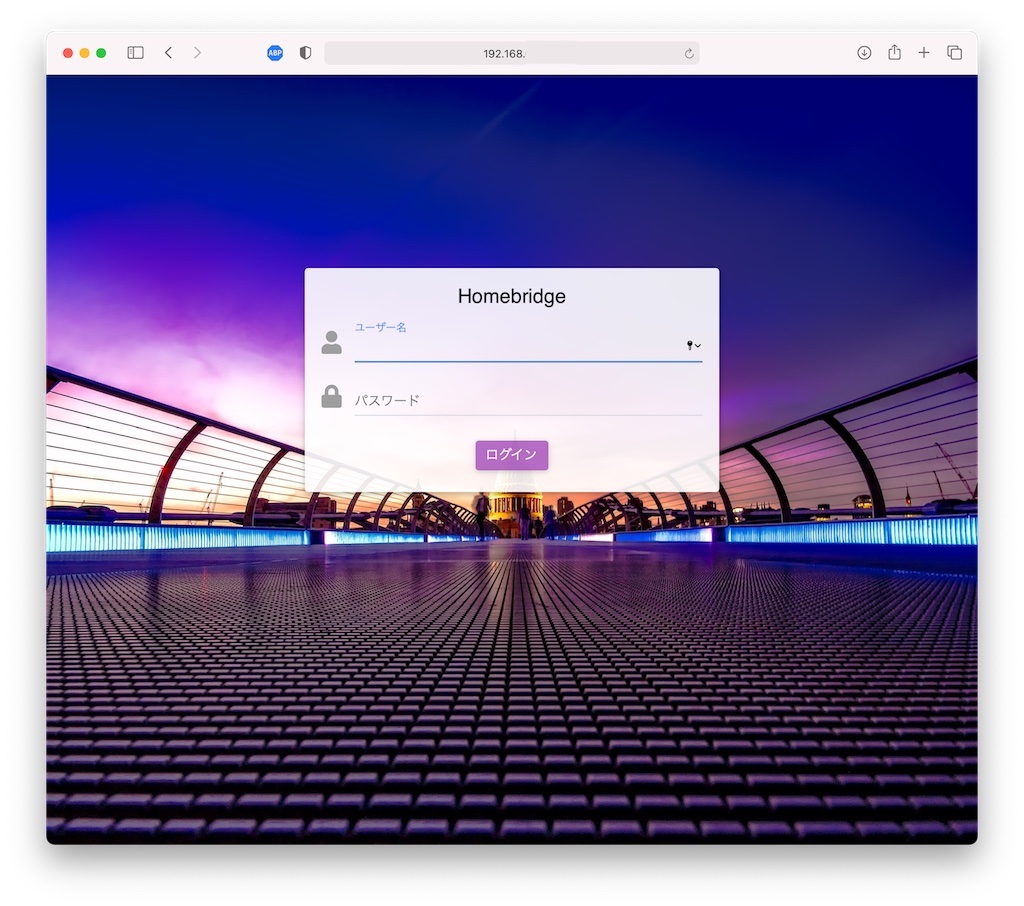Show the tab overview
This screenshot has height=906, width=1024.
pyautogui.click(x=954, y=53)
